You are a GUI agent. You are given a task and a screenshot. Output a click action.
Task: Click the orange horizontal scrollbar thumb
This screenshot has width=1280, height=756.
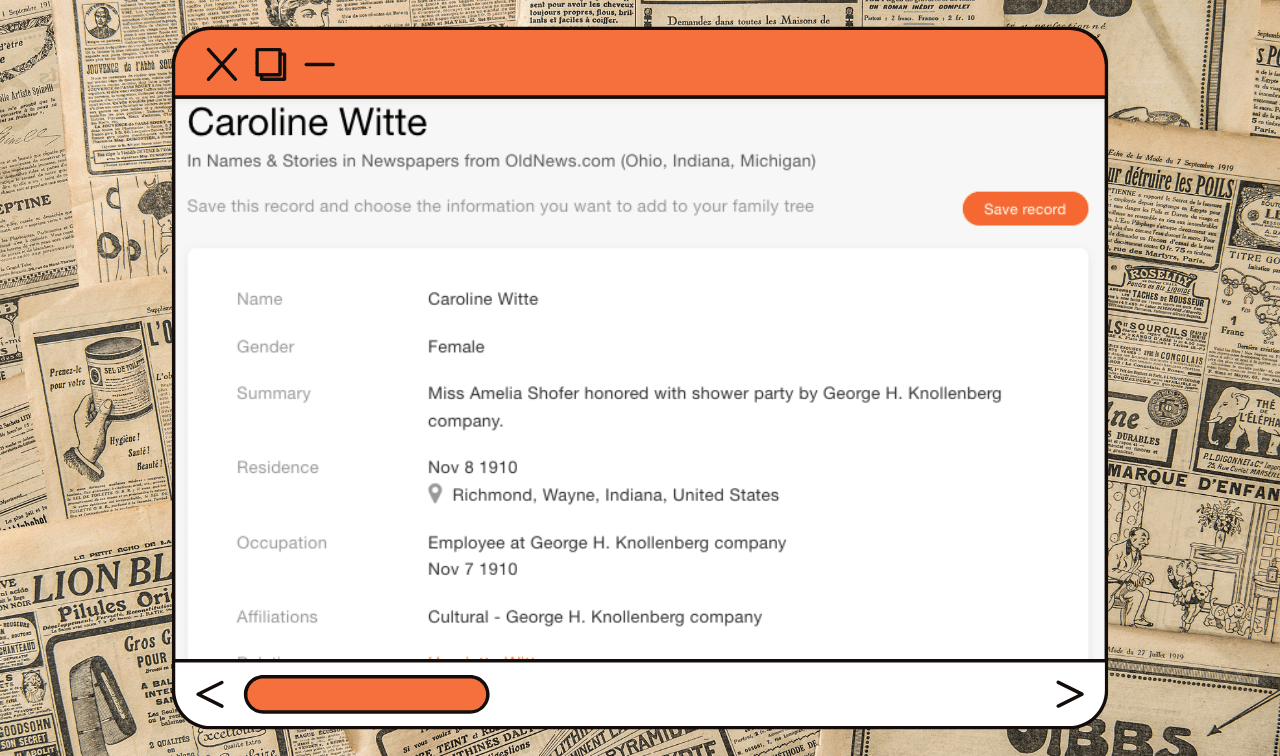pyautogui.click(x=366, y=694)
